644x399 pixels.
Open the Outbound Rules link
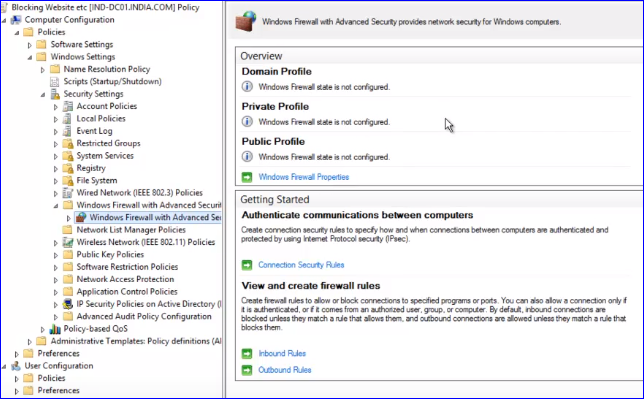(285, 370)
